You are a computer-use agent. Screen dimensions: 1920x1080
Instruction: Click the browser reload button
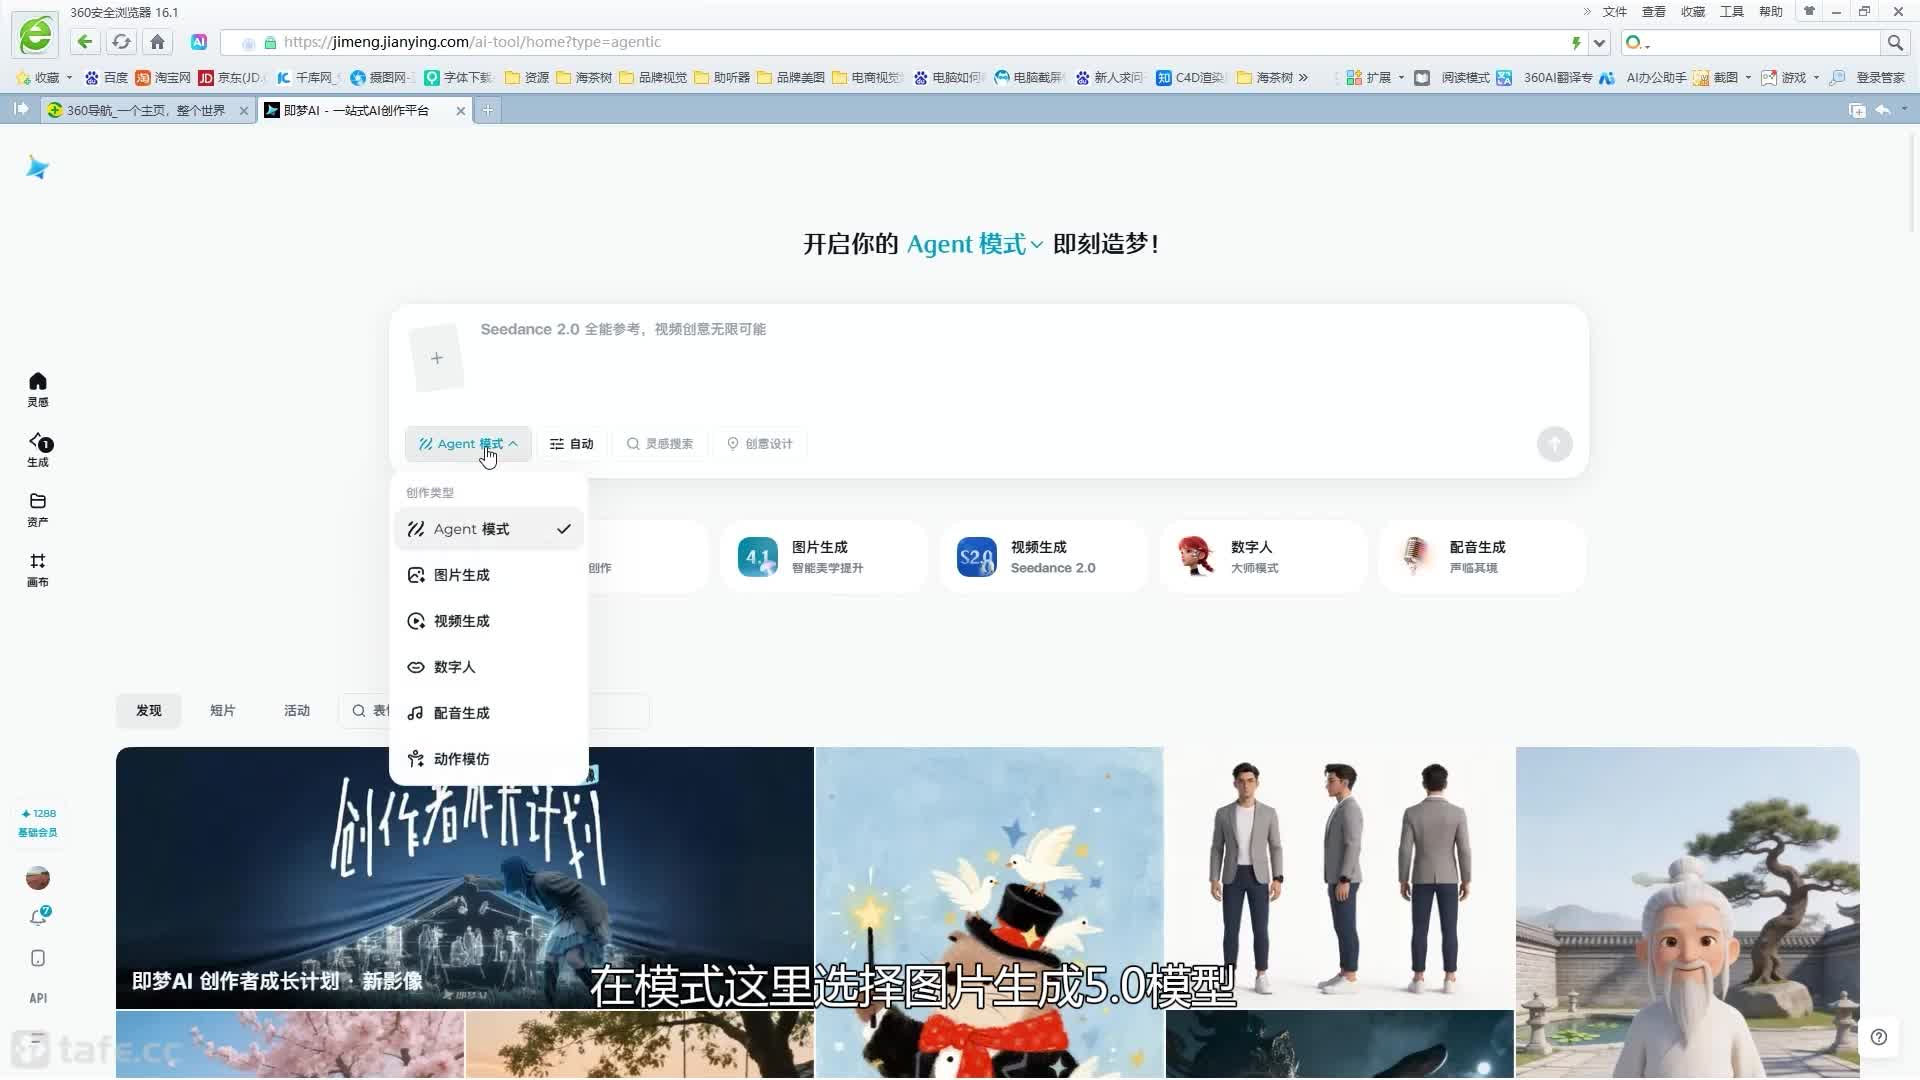[121, 42]
